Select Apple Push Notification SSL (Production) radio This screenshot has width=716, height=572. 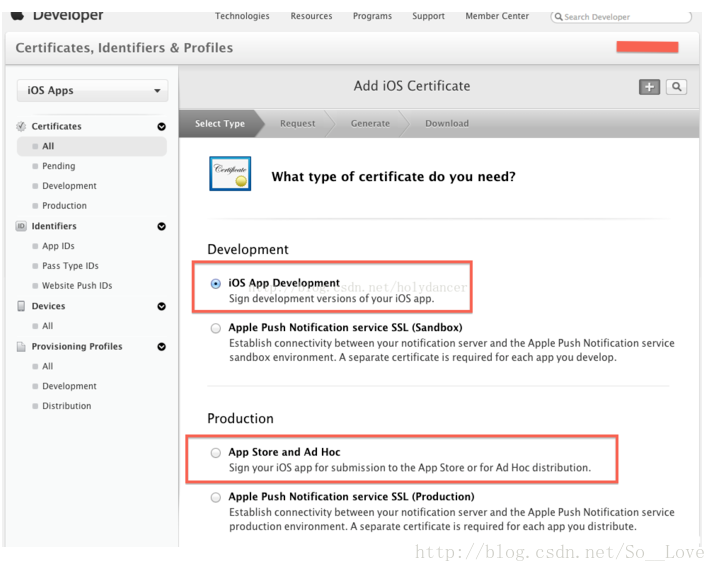216,497
